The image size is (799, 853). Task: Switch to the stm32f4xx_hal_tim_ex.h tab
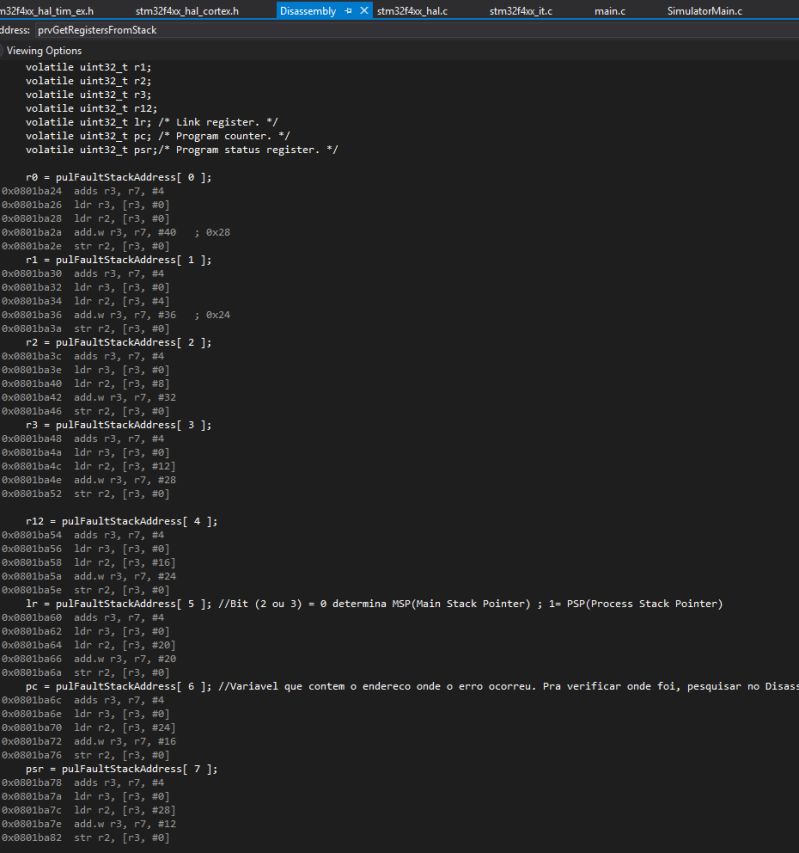47,11
